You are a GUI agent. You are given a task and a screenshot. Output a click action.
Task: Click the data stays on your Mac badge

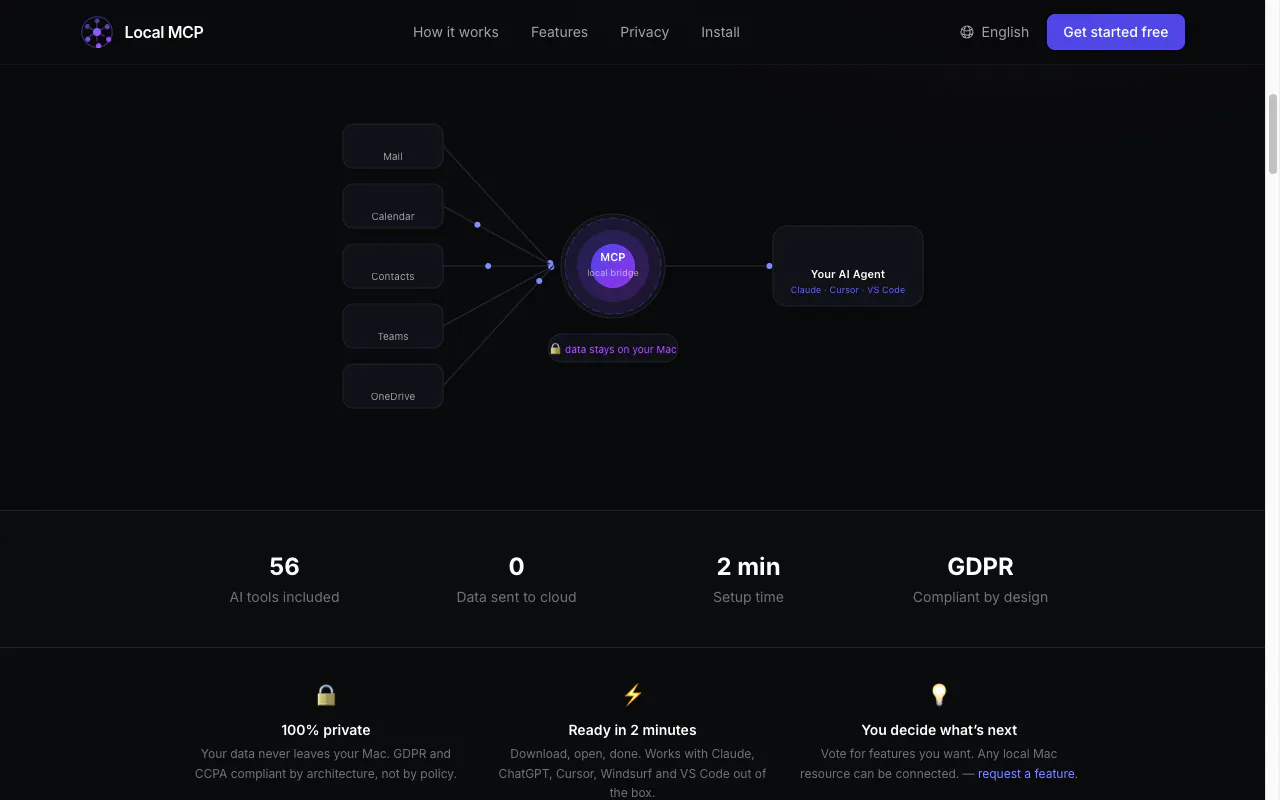(613, 349)
